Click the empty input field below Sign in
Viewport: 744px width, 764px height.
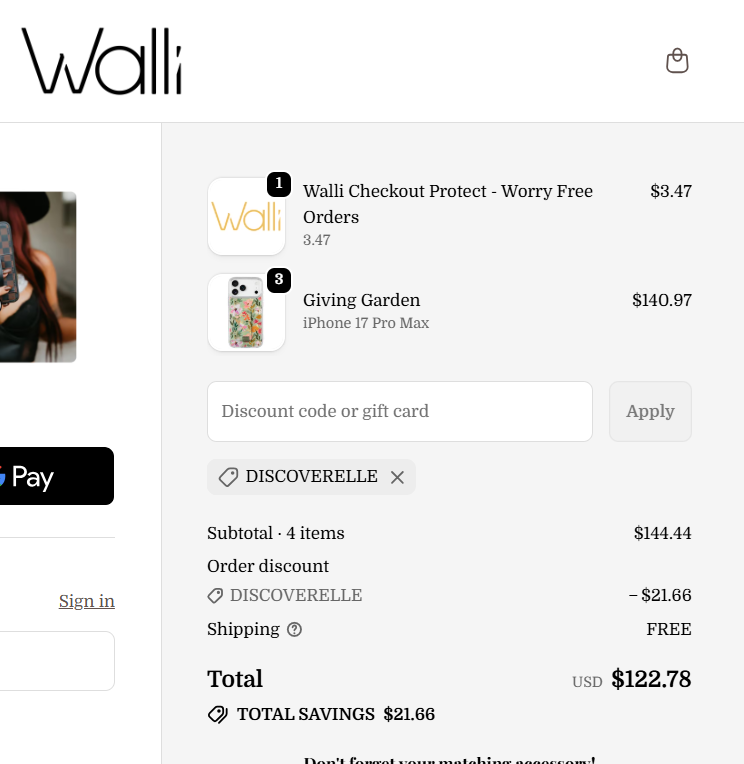click(57, 661)
